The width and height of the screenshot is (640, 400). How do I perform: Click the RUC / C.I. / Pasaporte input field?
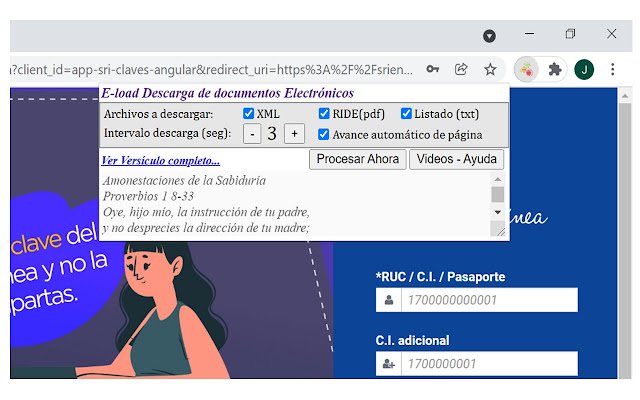pos(489,300)
